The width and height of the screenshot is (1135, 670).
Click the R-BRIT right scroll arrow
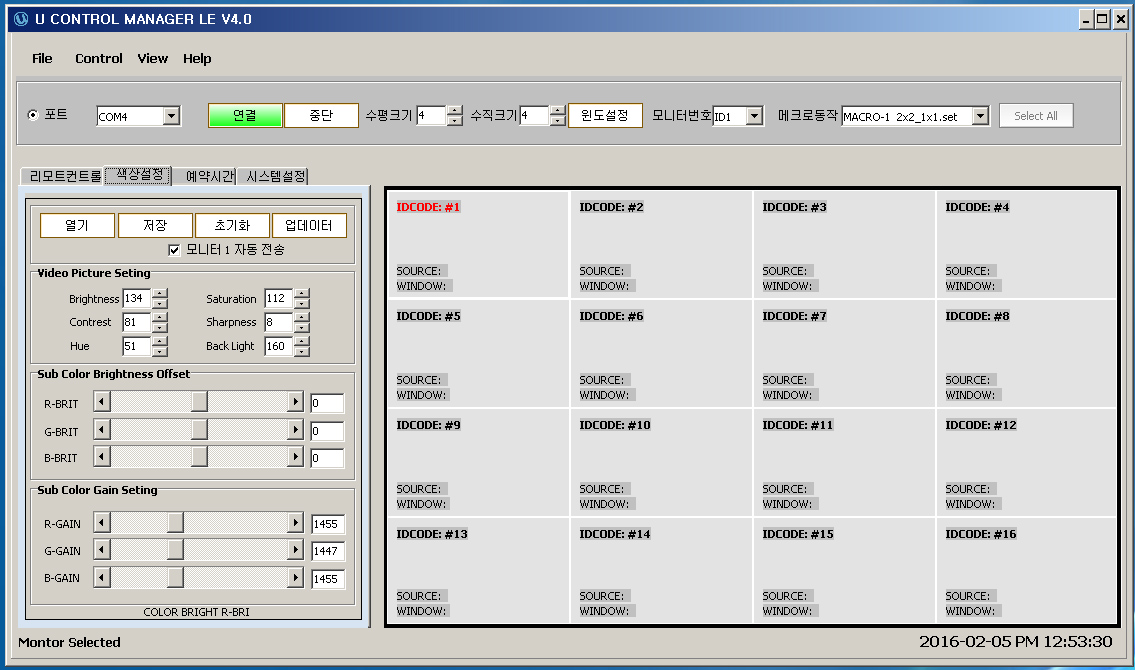click(295, 402)
